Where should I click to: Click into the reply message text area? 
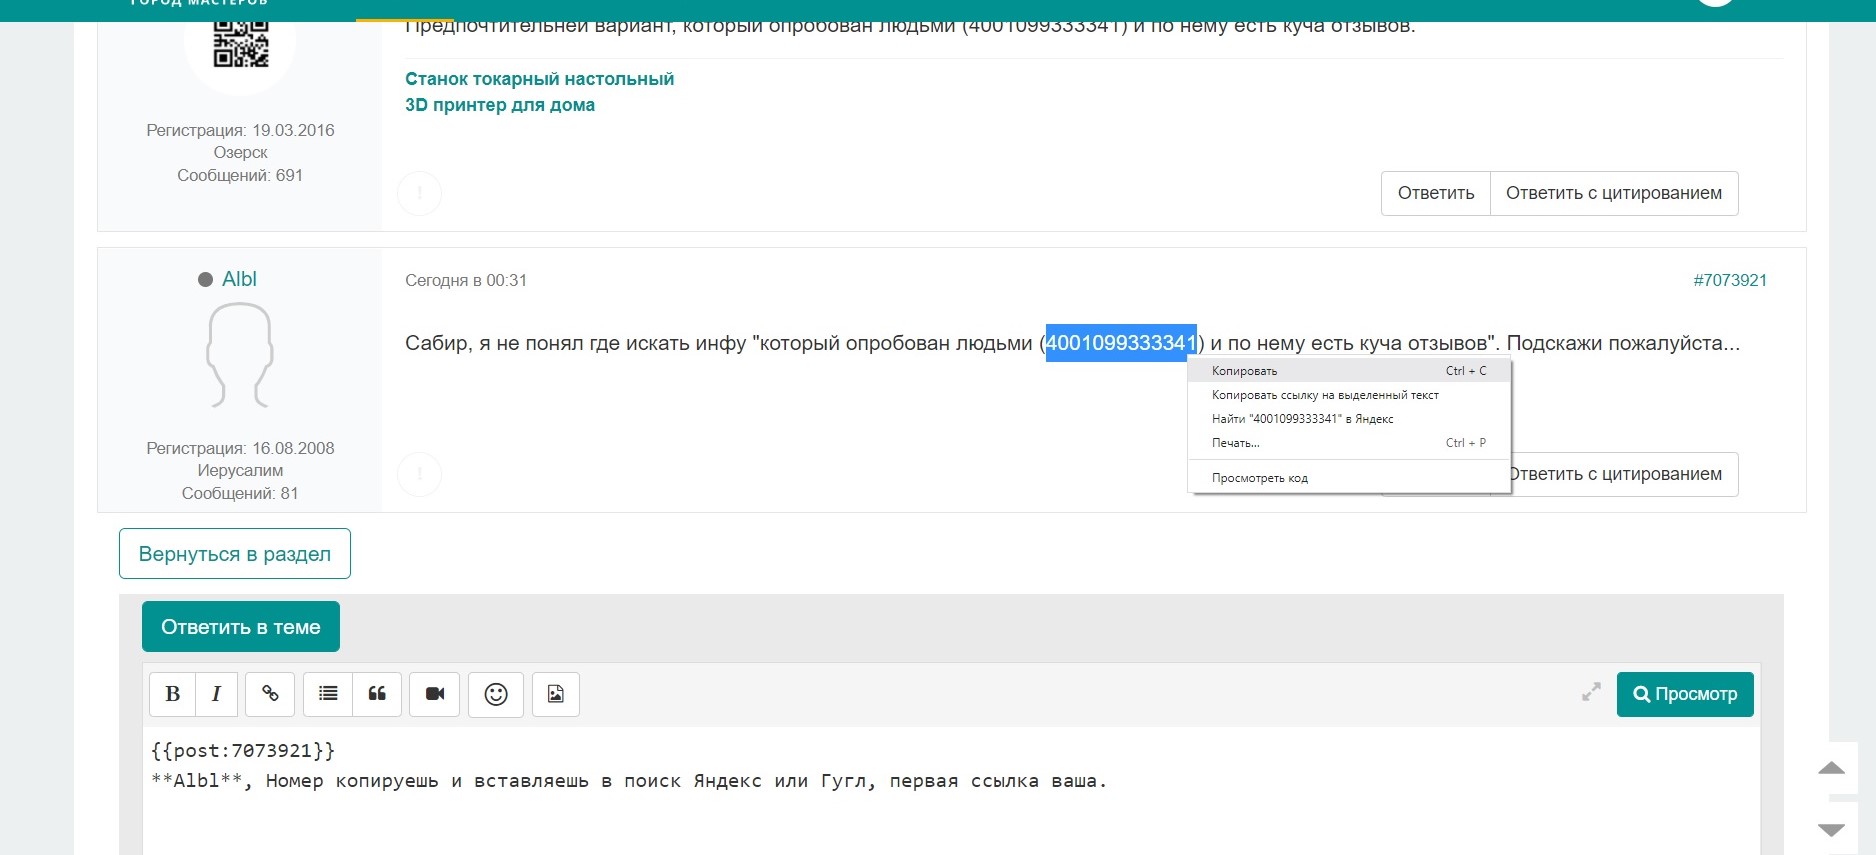coord(950,810)
